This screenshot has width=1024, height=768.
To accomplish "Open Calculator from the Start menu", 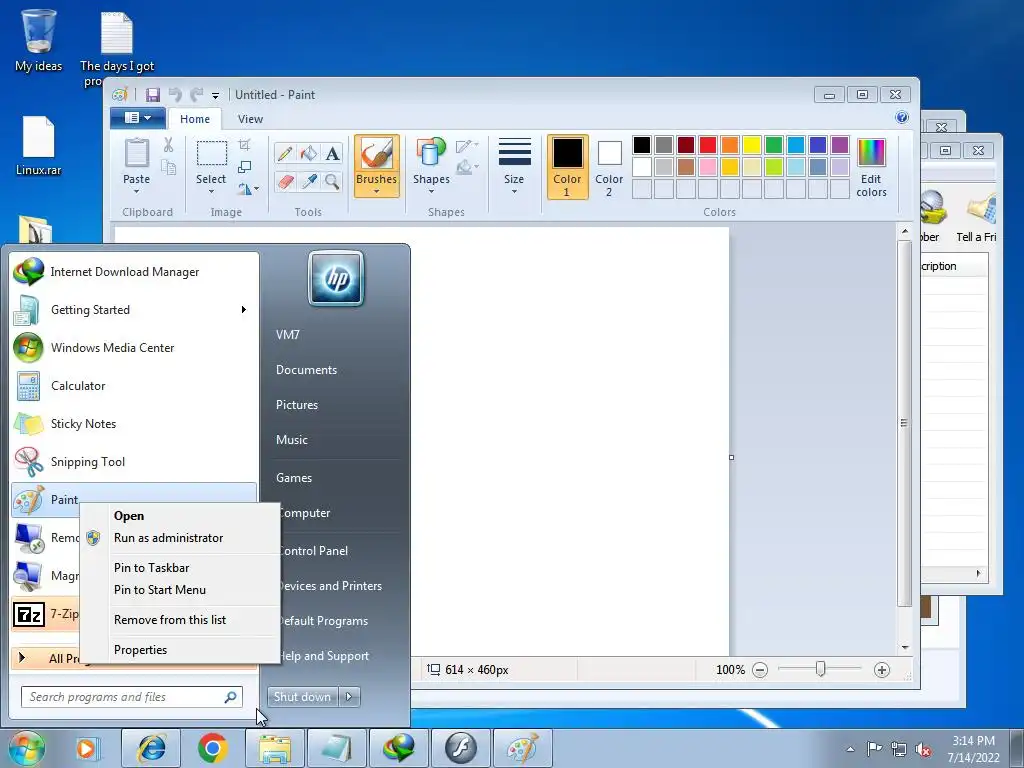I will pos(134,386).
